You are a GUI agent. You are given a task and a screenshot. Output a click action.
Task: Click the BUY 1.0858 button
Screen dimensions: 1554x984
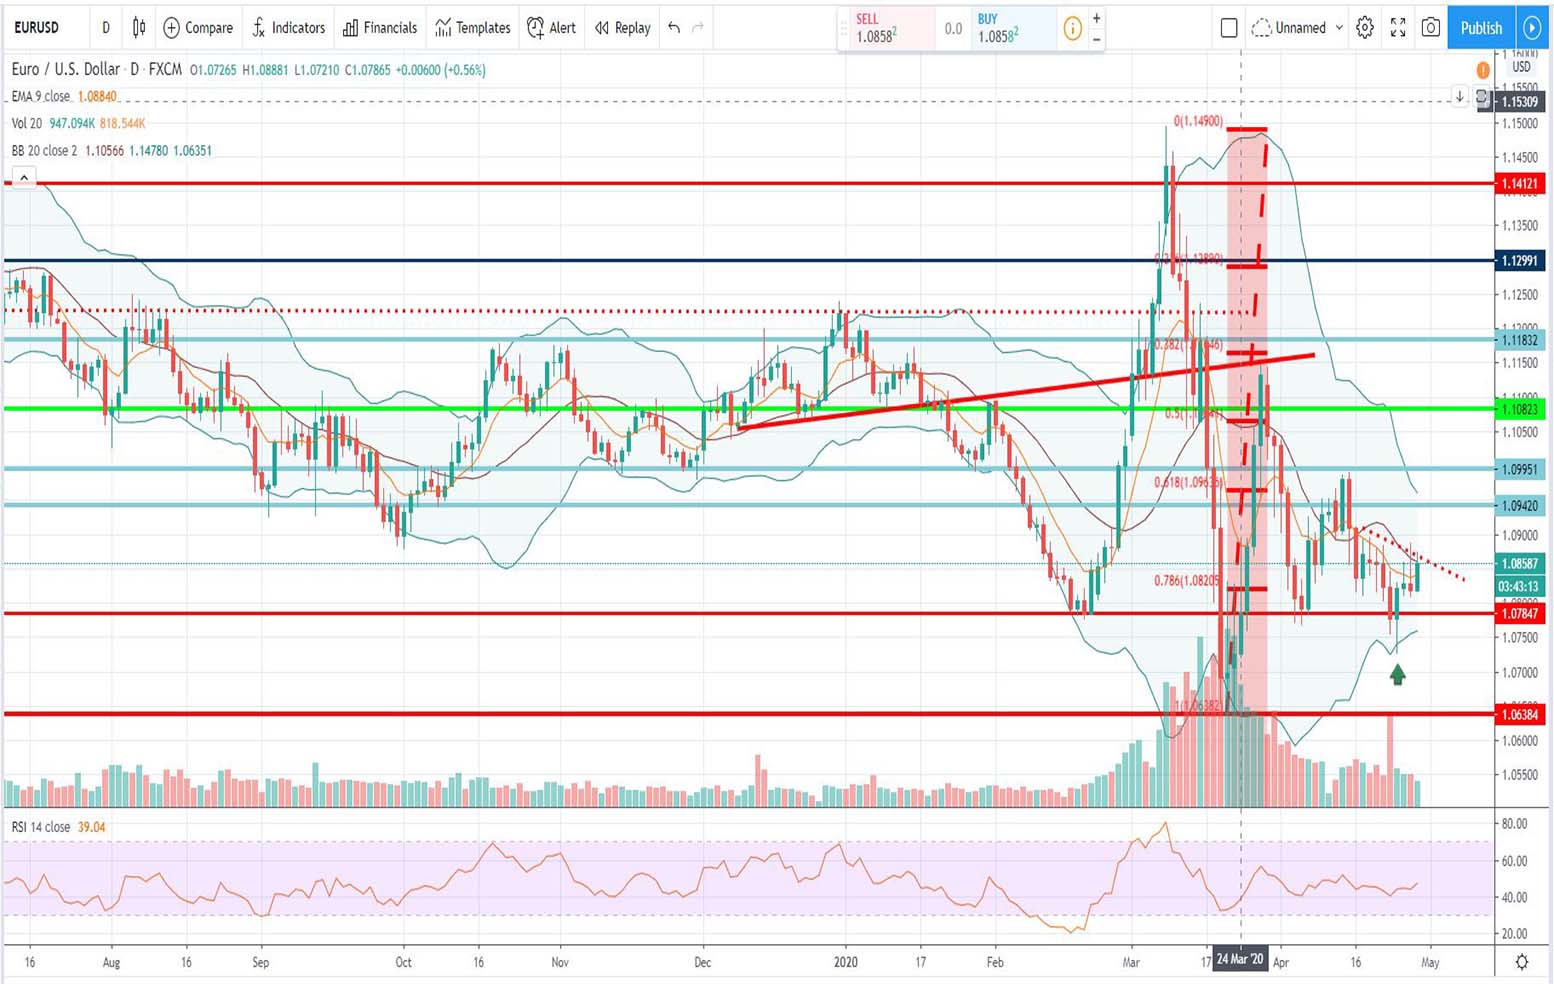pyautogui.click(x=1008, y=28)
